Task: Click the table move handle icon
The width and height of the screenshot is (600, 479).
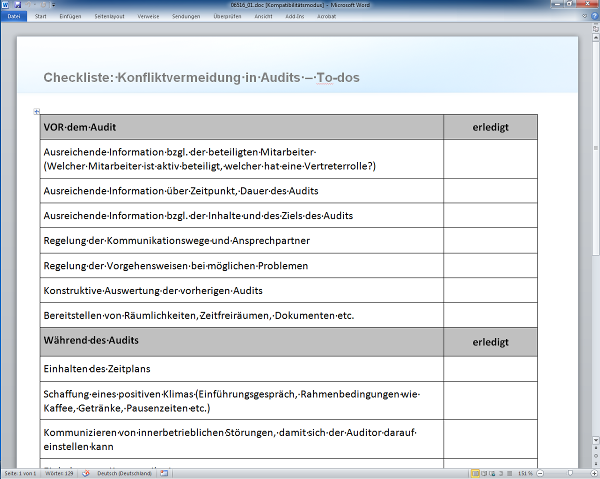Action: click(36, 111)
